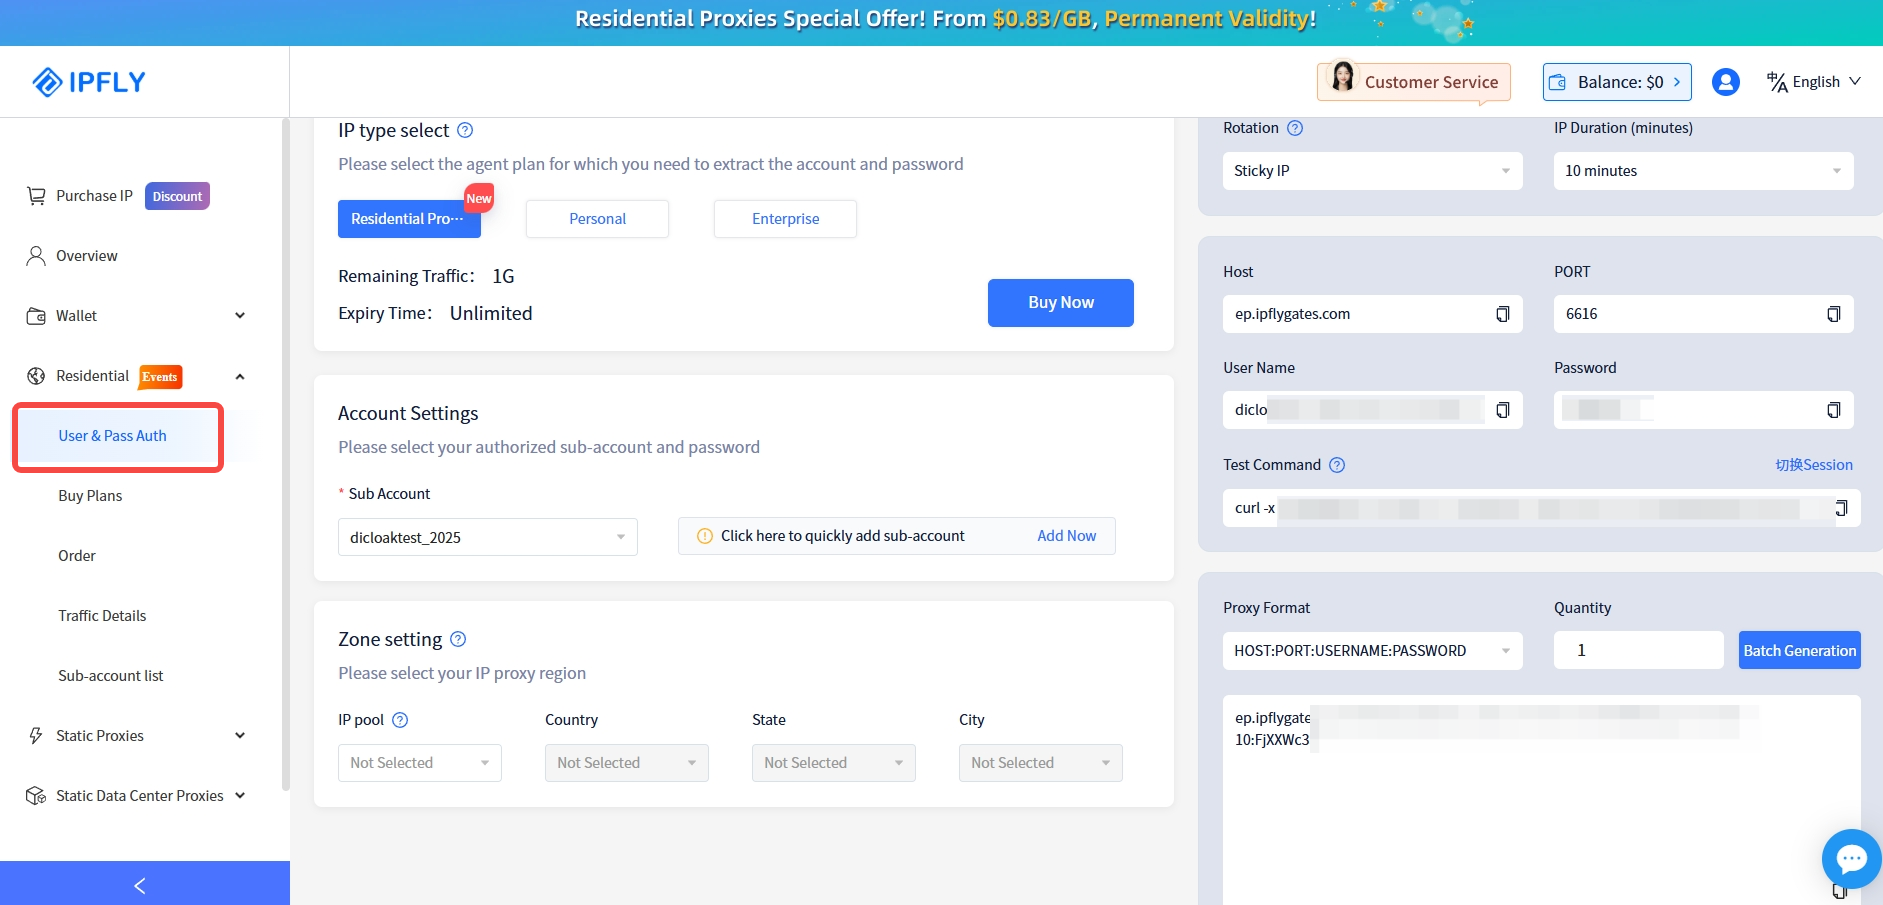Image resolution: width=1883 pixels, height=905 pixels.
Task: Open the live chat bubble
Action: [x=1851, y=858]
